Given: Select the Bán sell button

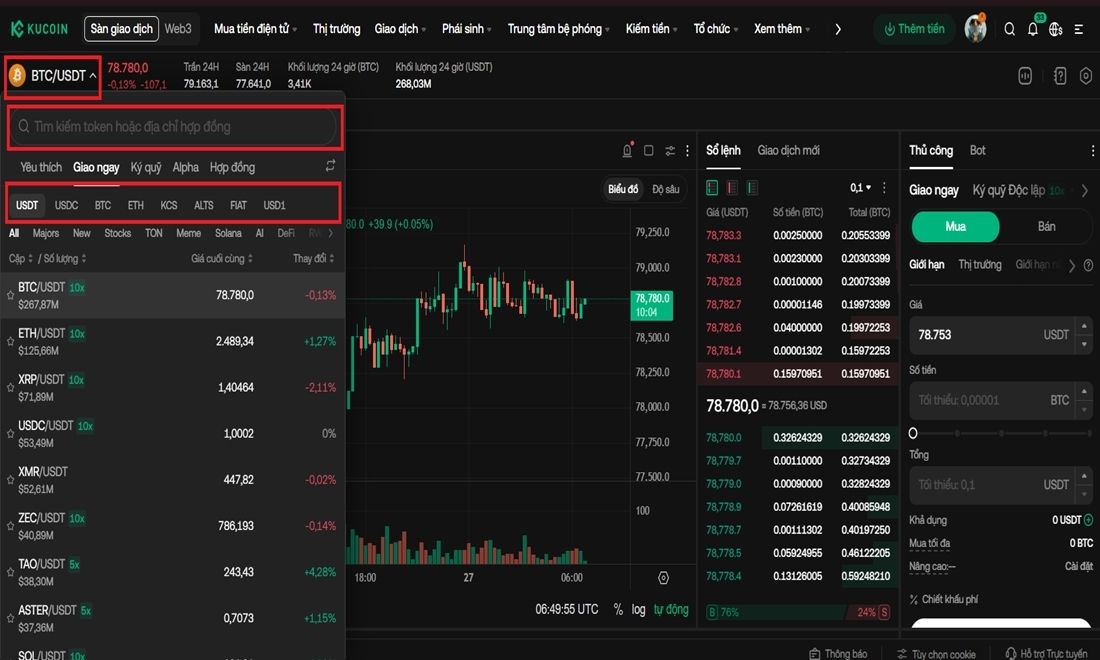Looking at the screenshot, I should 1046,227.
